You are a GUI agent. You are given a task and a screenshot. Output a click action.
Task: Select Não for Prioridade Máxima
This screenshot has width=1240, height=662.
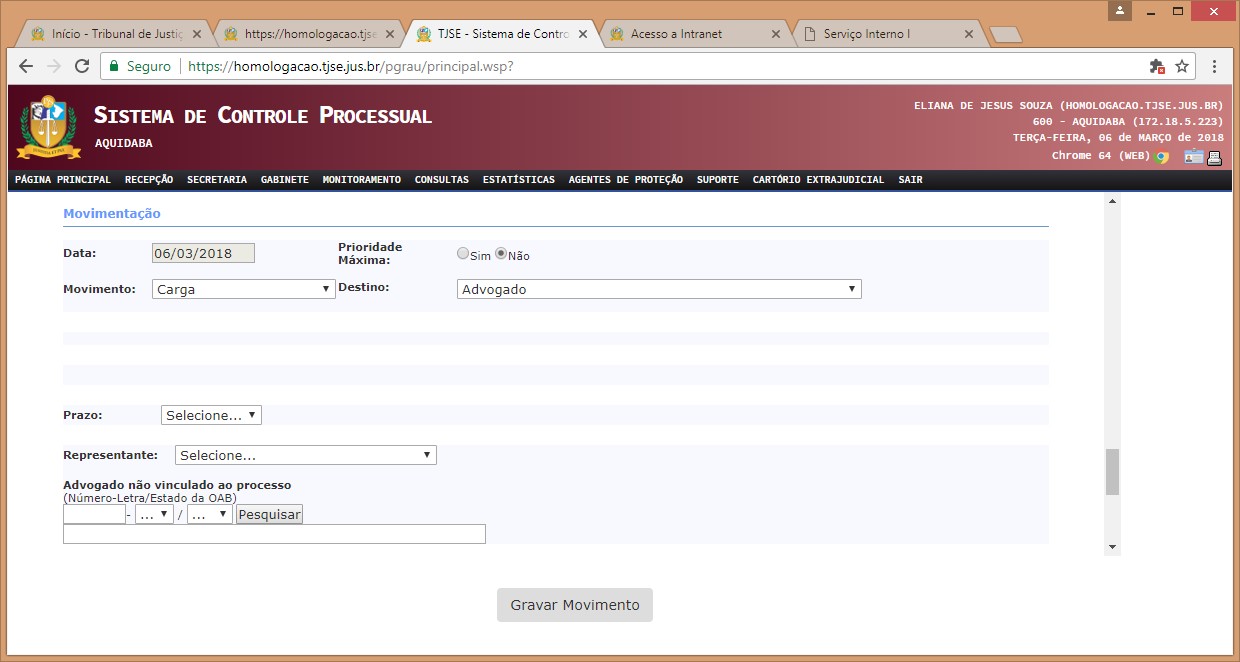tap(501, 254)
